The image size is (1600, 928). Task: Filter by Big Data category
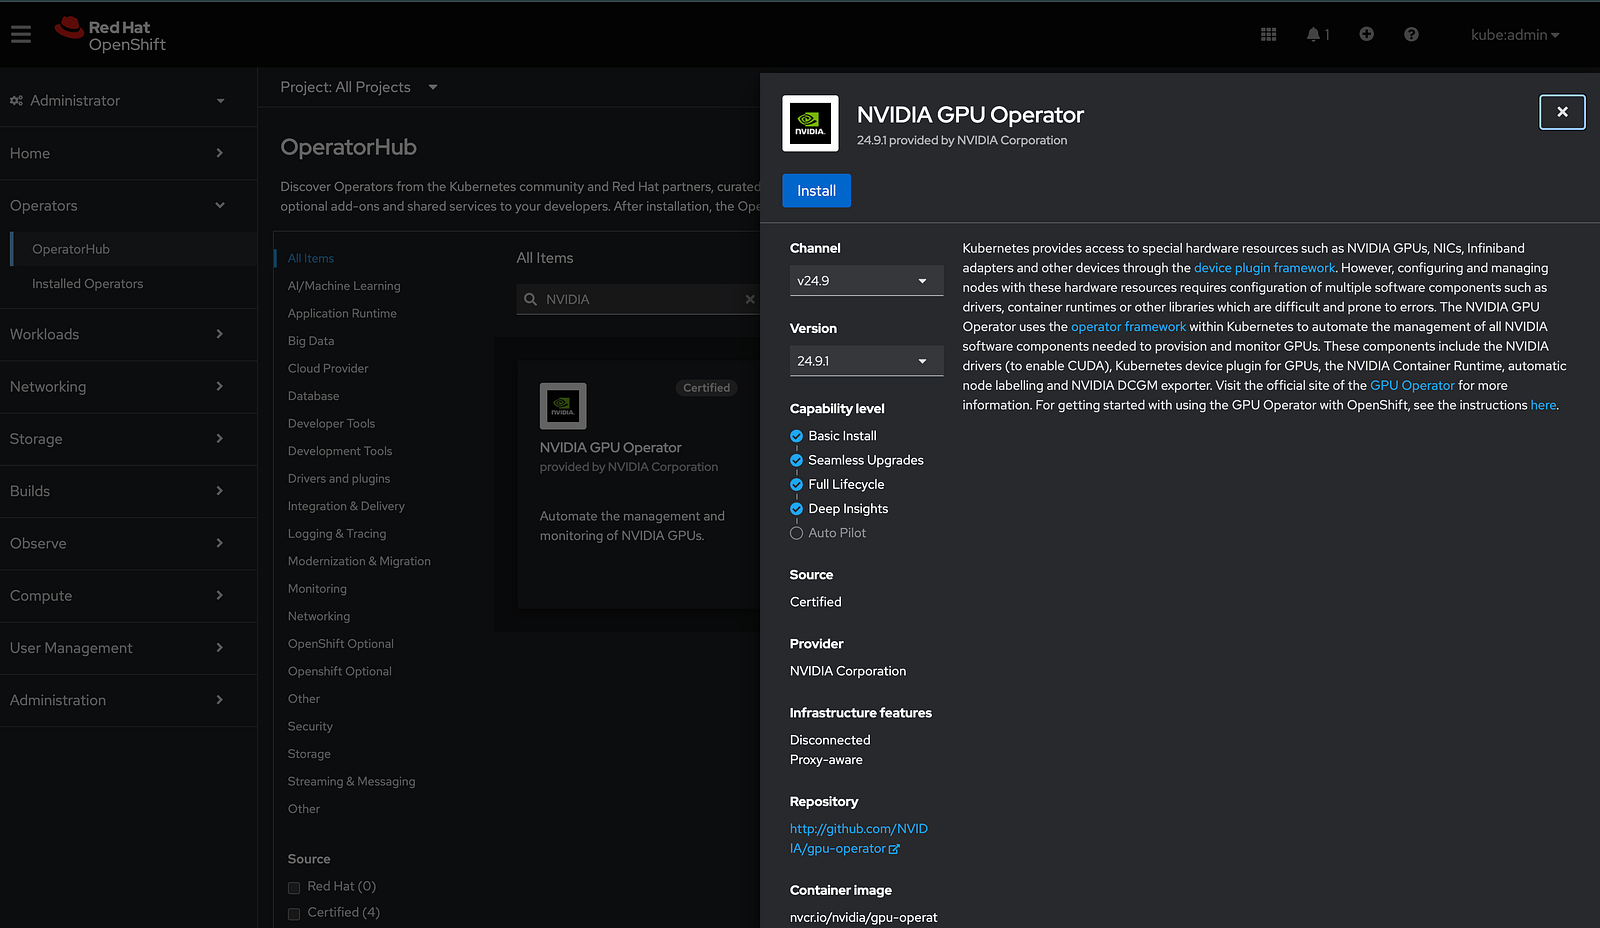pos(311,341)
